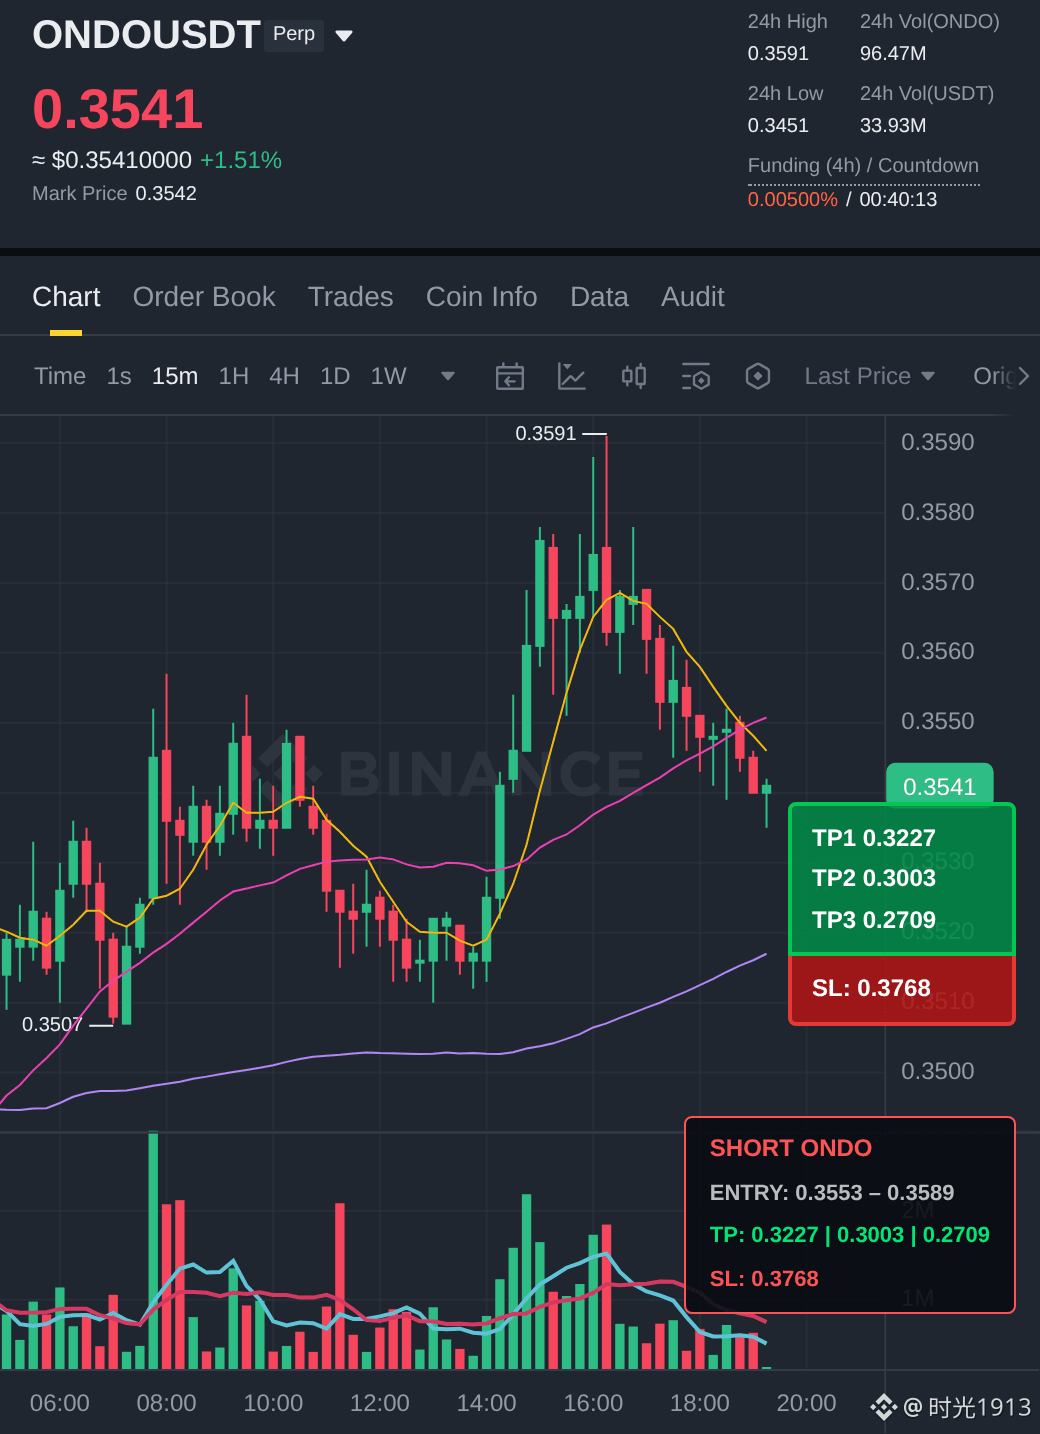Tap the ≈ $0.35410000 fiat price

point(112,160)
